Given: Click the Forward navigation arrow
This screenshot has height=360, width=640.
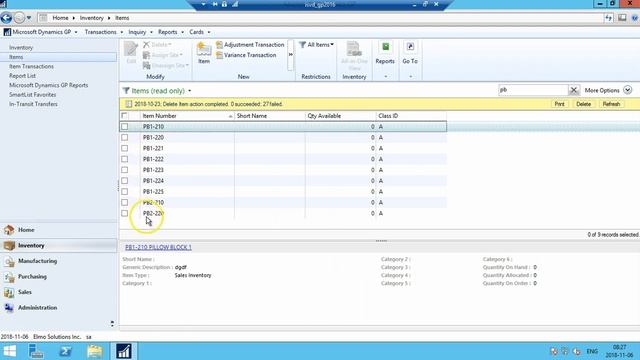Looking at the screenshot, I should coord(19,18).
